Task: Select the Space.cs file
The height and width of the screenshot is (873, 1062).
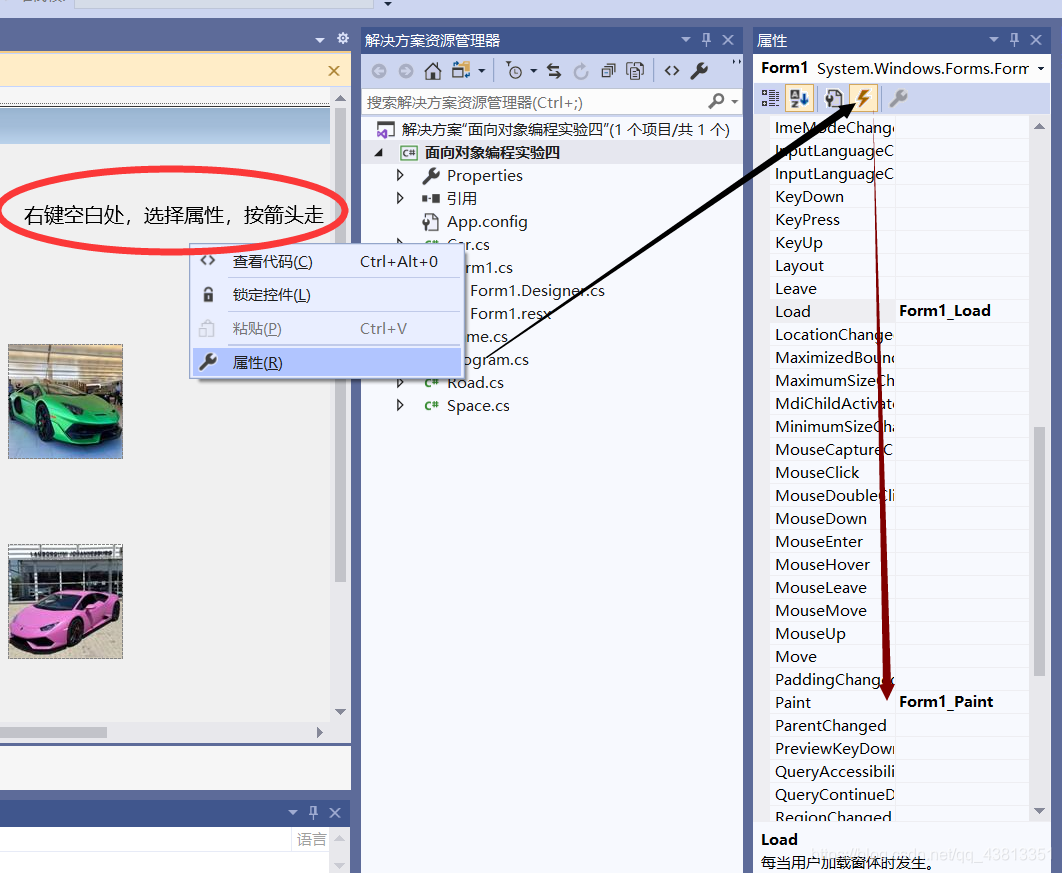Action: pyautogui.click(x=478, y=406)
